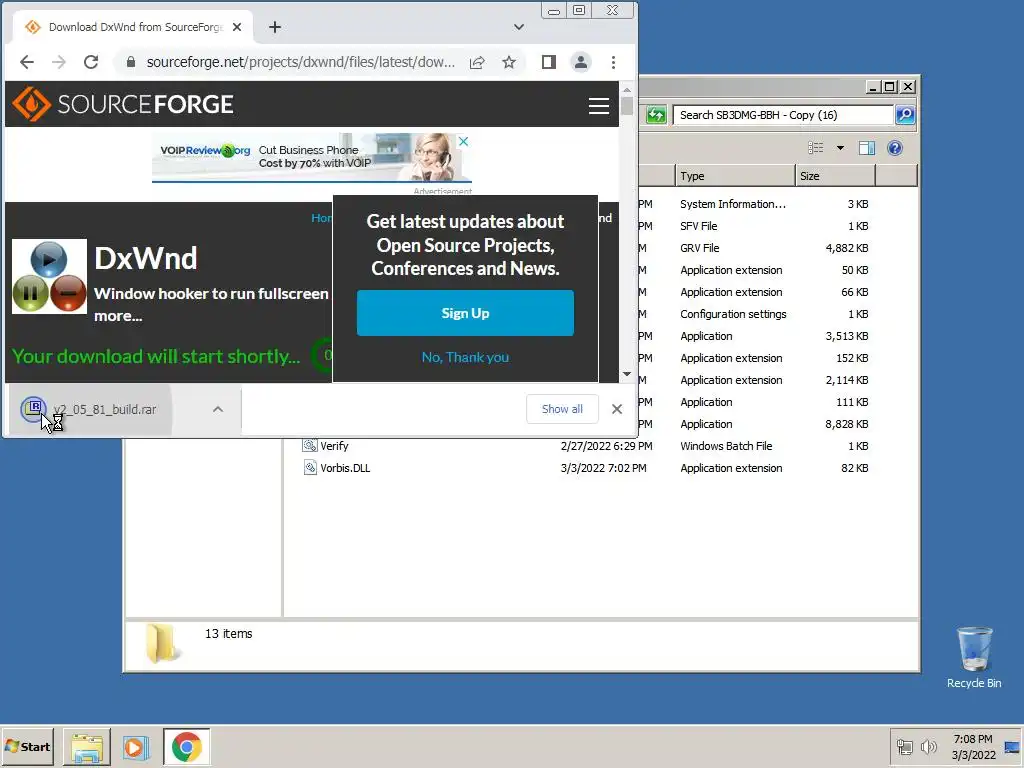Close the VOIP Review advertisement
The image size is (1024, 768).
point(463,141)
